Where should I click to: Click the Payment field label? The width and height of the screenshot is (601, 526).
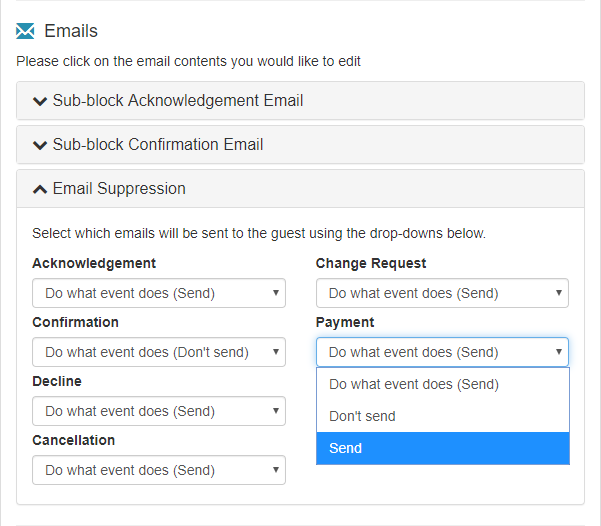point(345,322)
